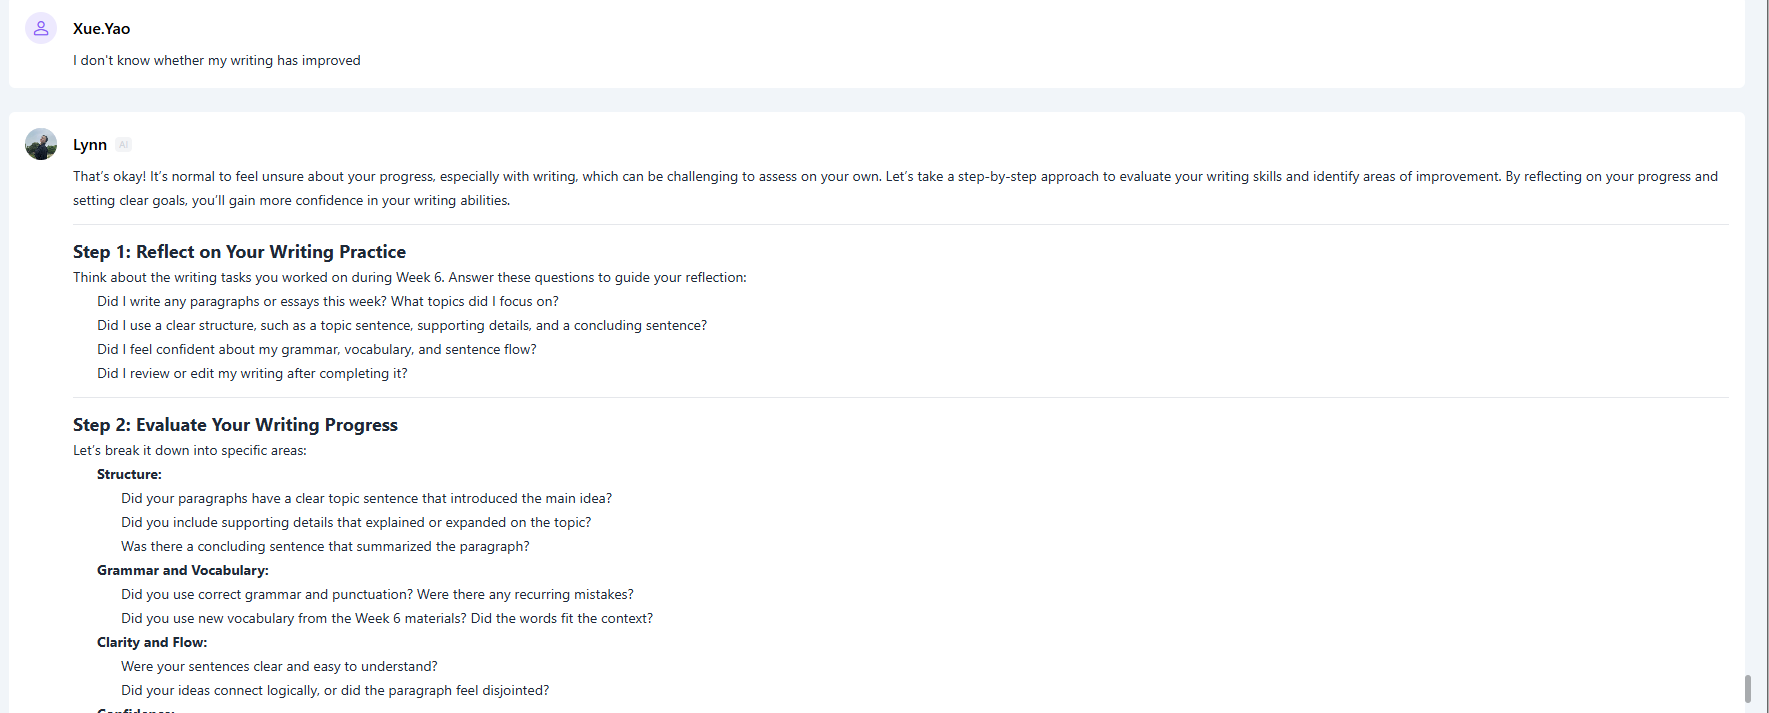The height and width of the screenshot is (713, 1769).
Task: Click the question 'Were your sentences clear and easy'
Action: pyautogui.click(x=279, y=666)
